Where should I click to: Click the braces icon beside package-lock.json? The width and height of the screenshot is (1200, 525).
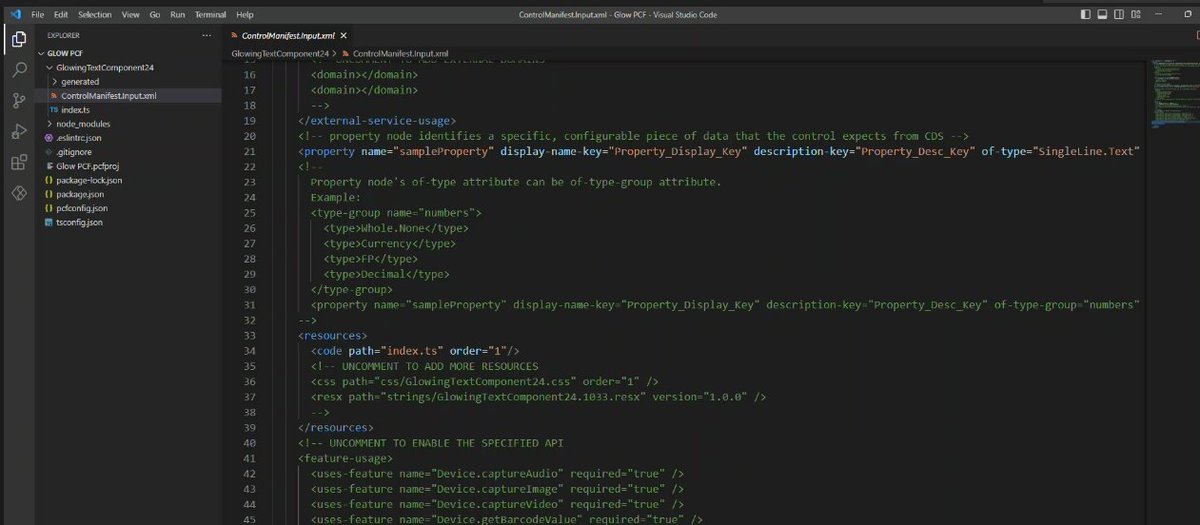[x=48, y=180]
